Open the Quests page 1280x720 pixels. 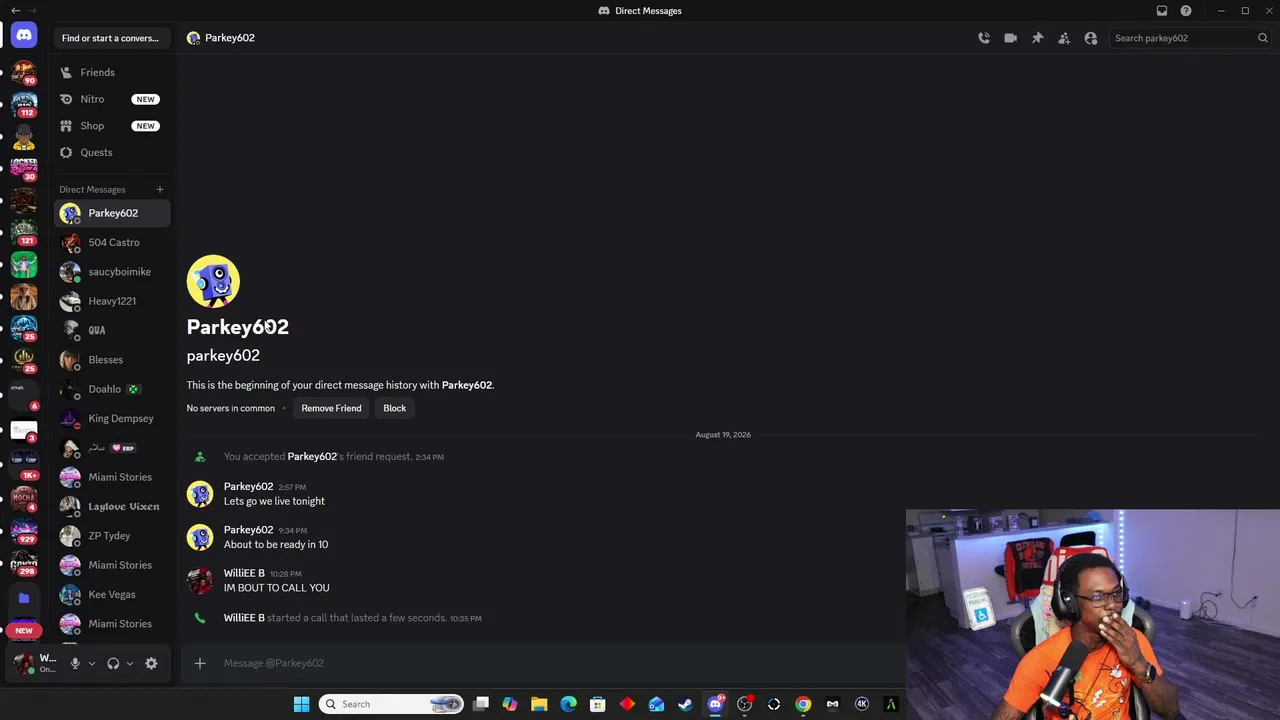112,152
